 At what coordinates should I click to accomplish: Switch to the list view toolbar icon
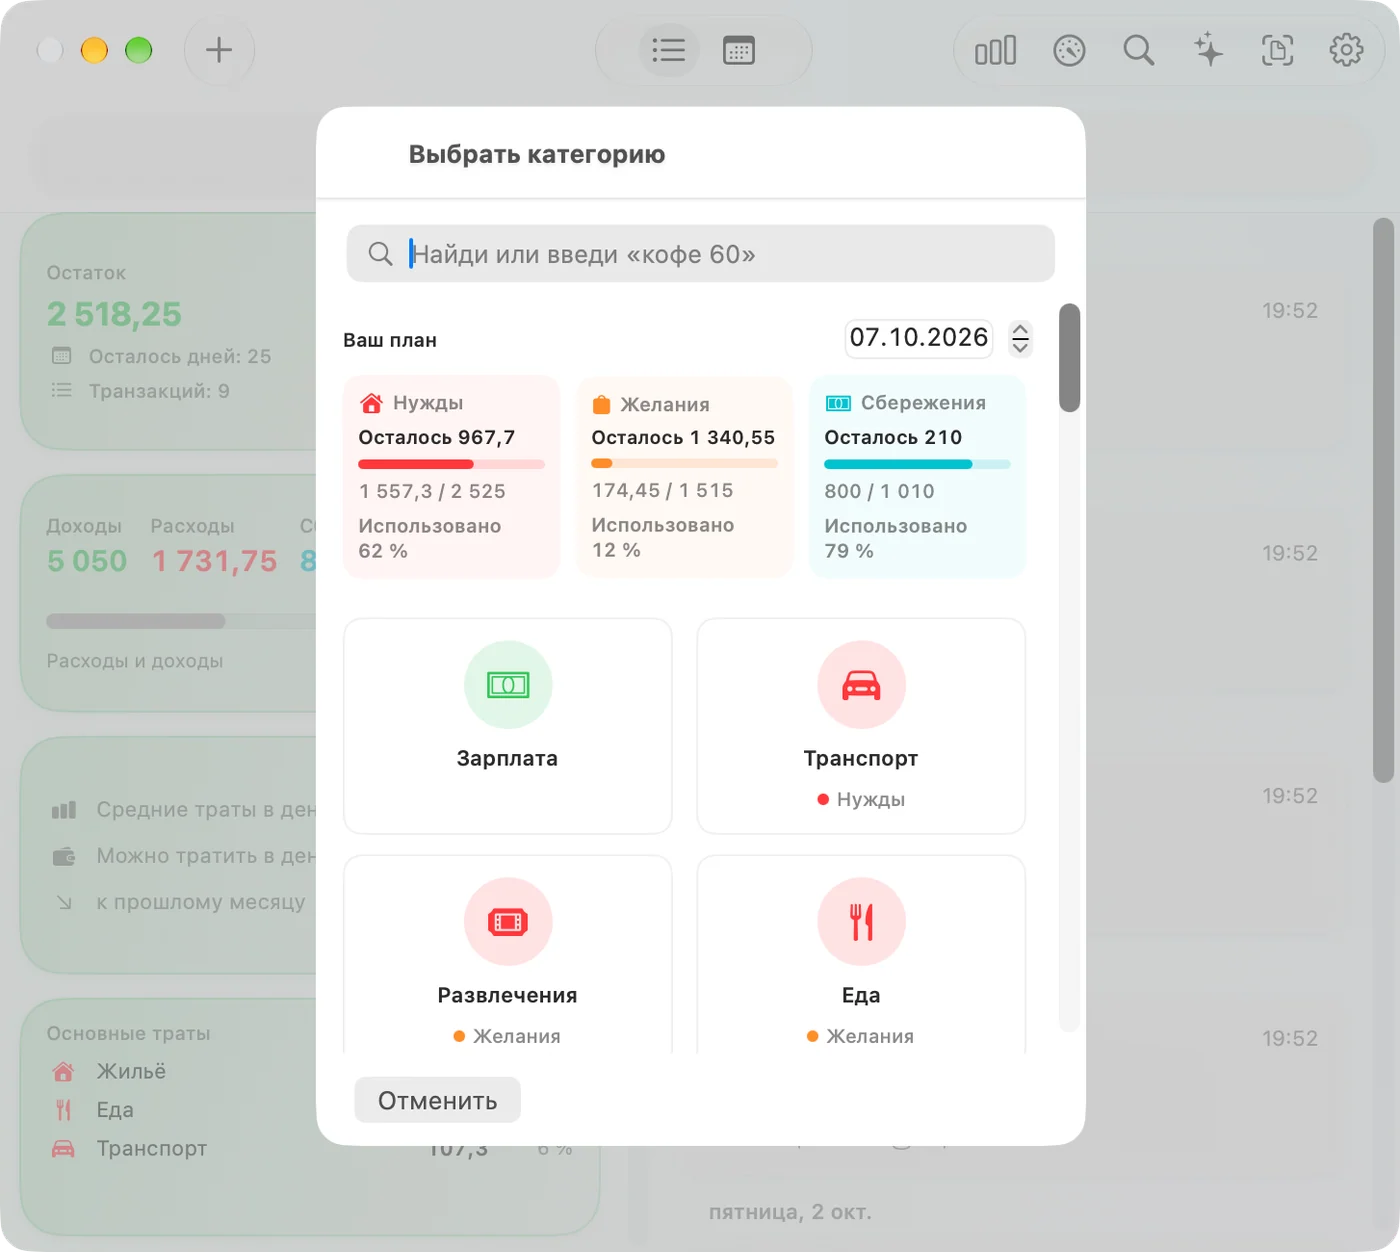[x=668, y=50]
